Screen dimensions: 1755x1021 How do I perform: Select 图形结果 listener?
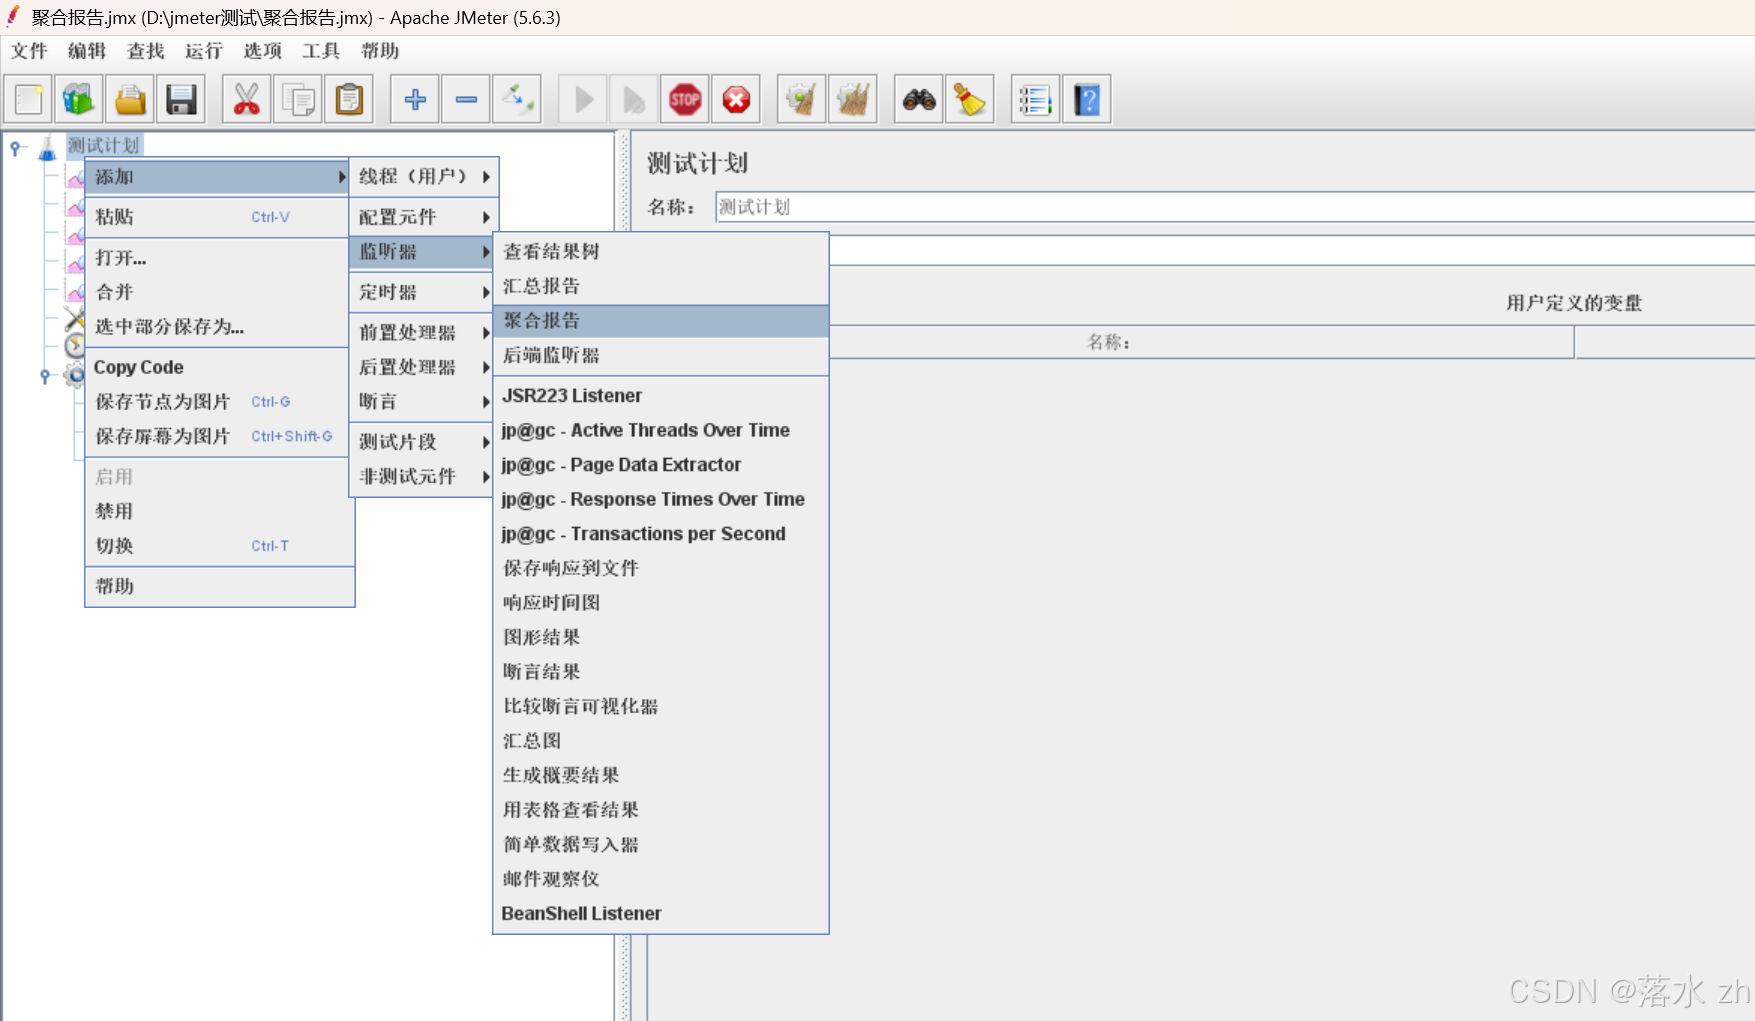pos(661,637)
